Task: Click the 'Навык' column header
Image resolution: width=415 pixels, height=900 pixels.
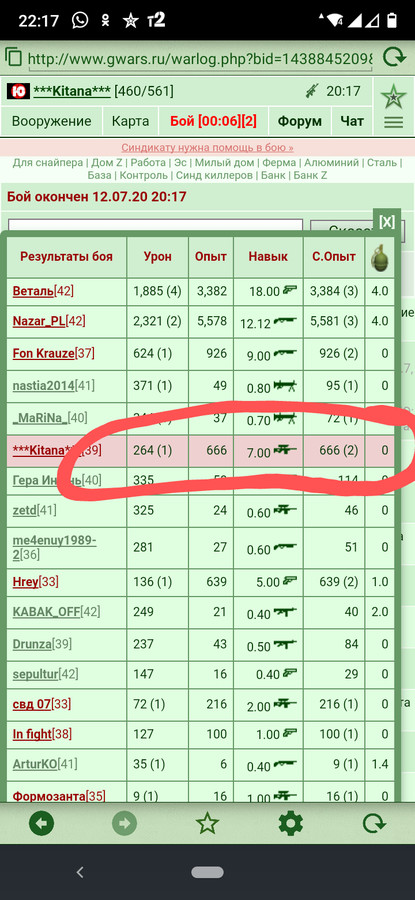Action: 268,257
